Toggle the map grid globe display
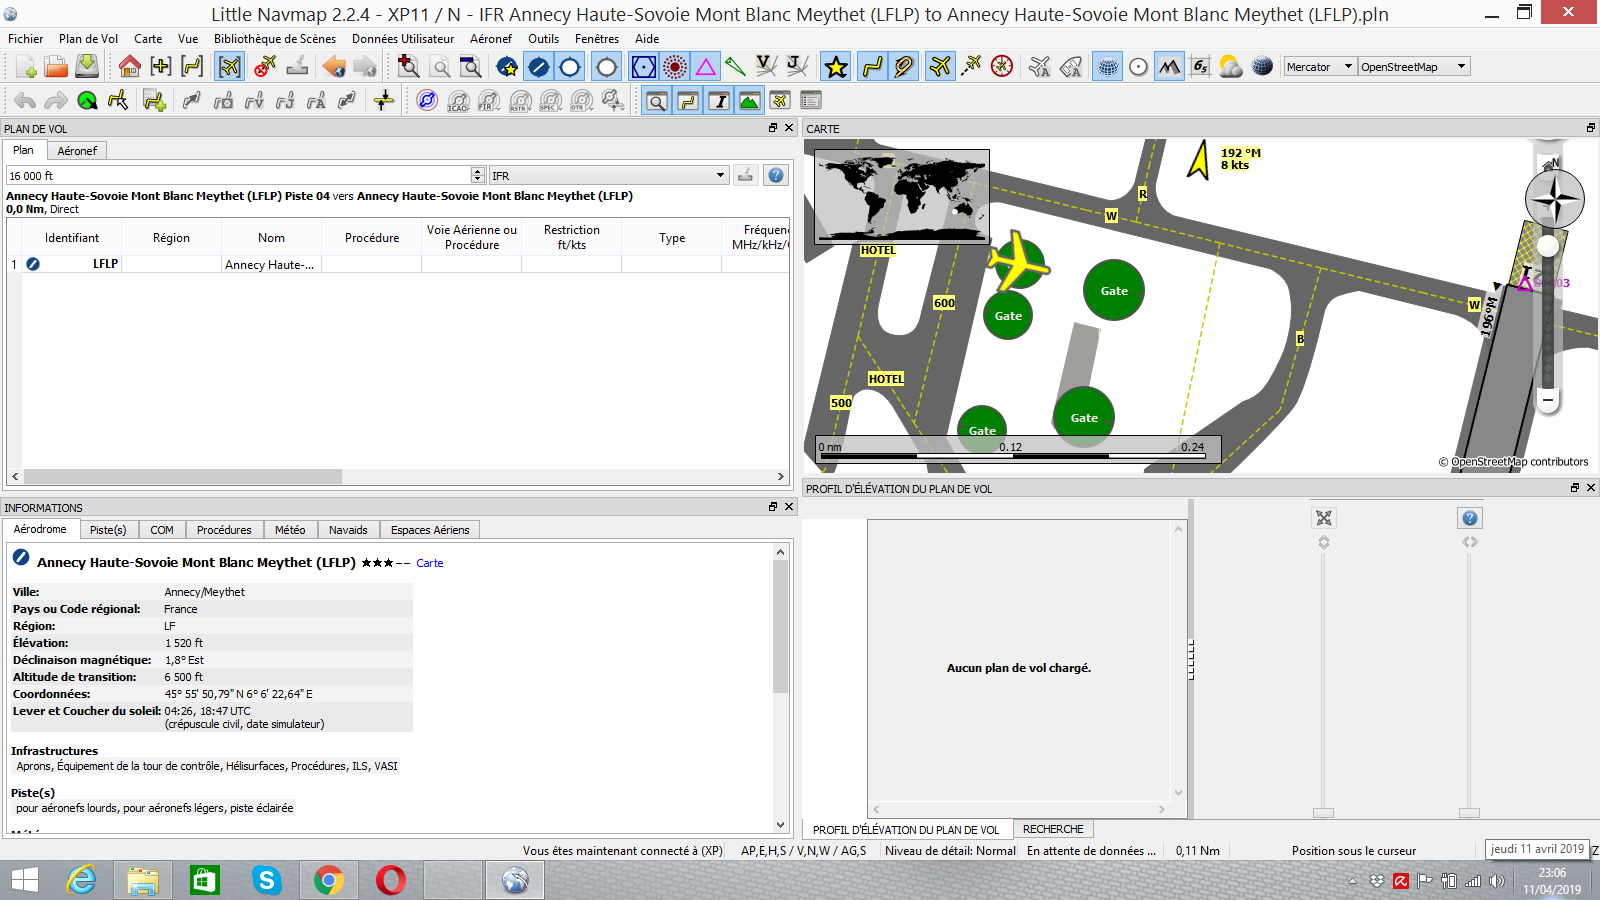The image size is (1600, 900). [1107, 67]
